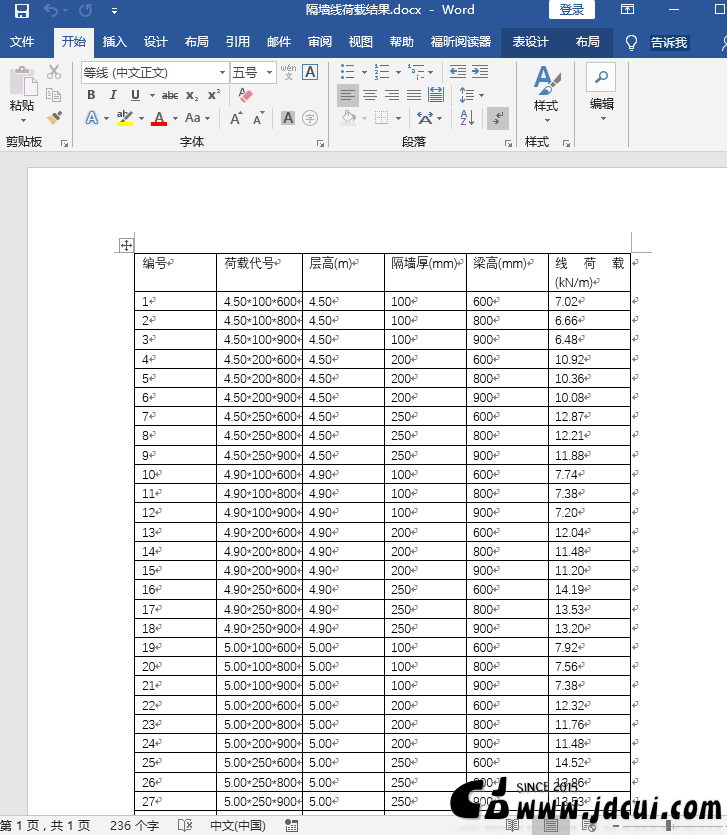Screen dimensions: 727x835
Task: Open the multilevel list button
Action: pyautogui.click(x=416, y=72)
